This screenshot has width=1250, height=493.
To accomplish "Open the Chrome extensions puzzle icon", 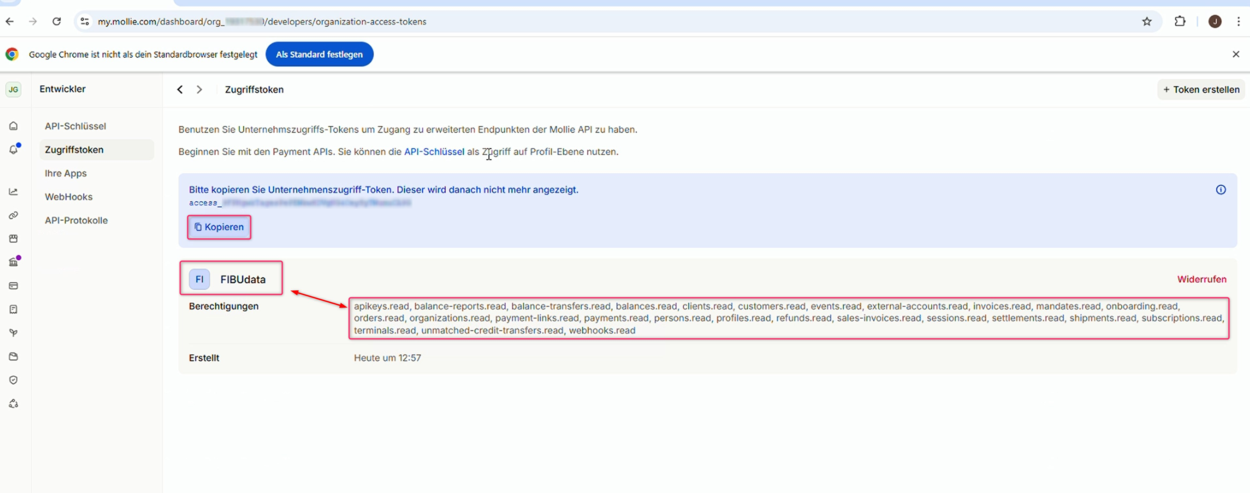I will (x=1180, y=21).
